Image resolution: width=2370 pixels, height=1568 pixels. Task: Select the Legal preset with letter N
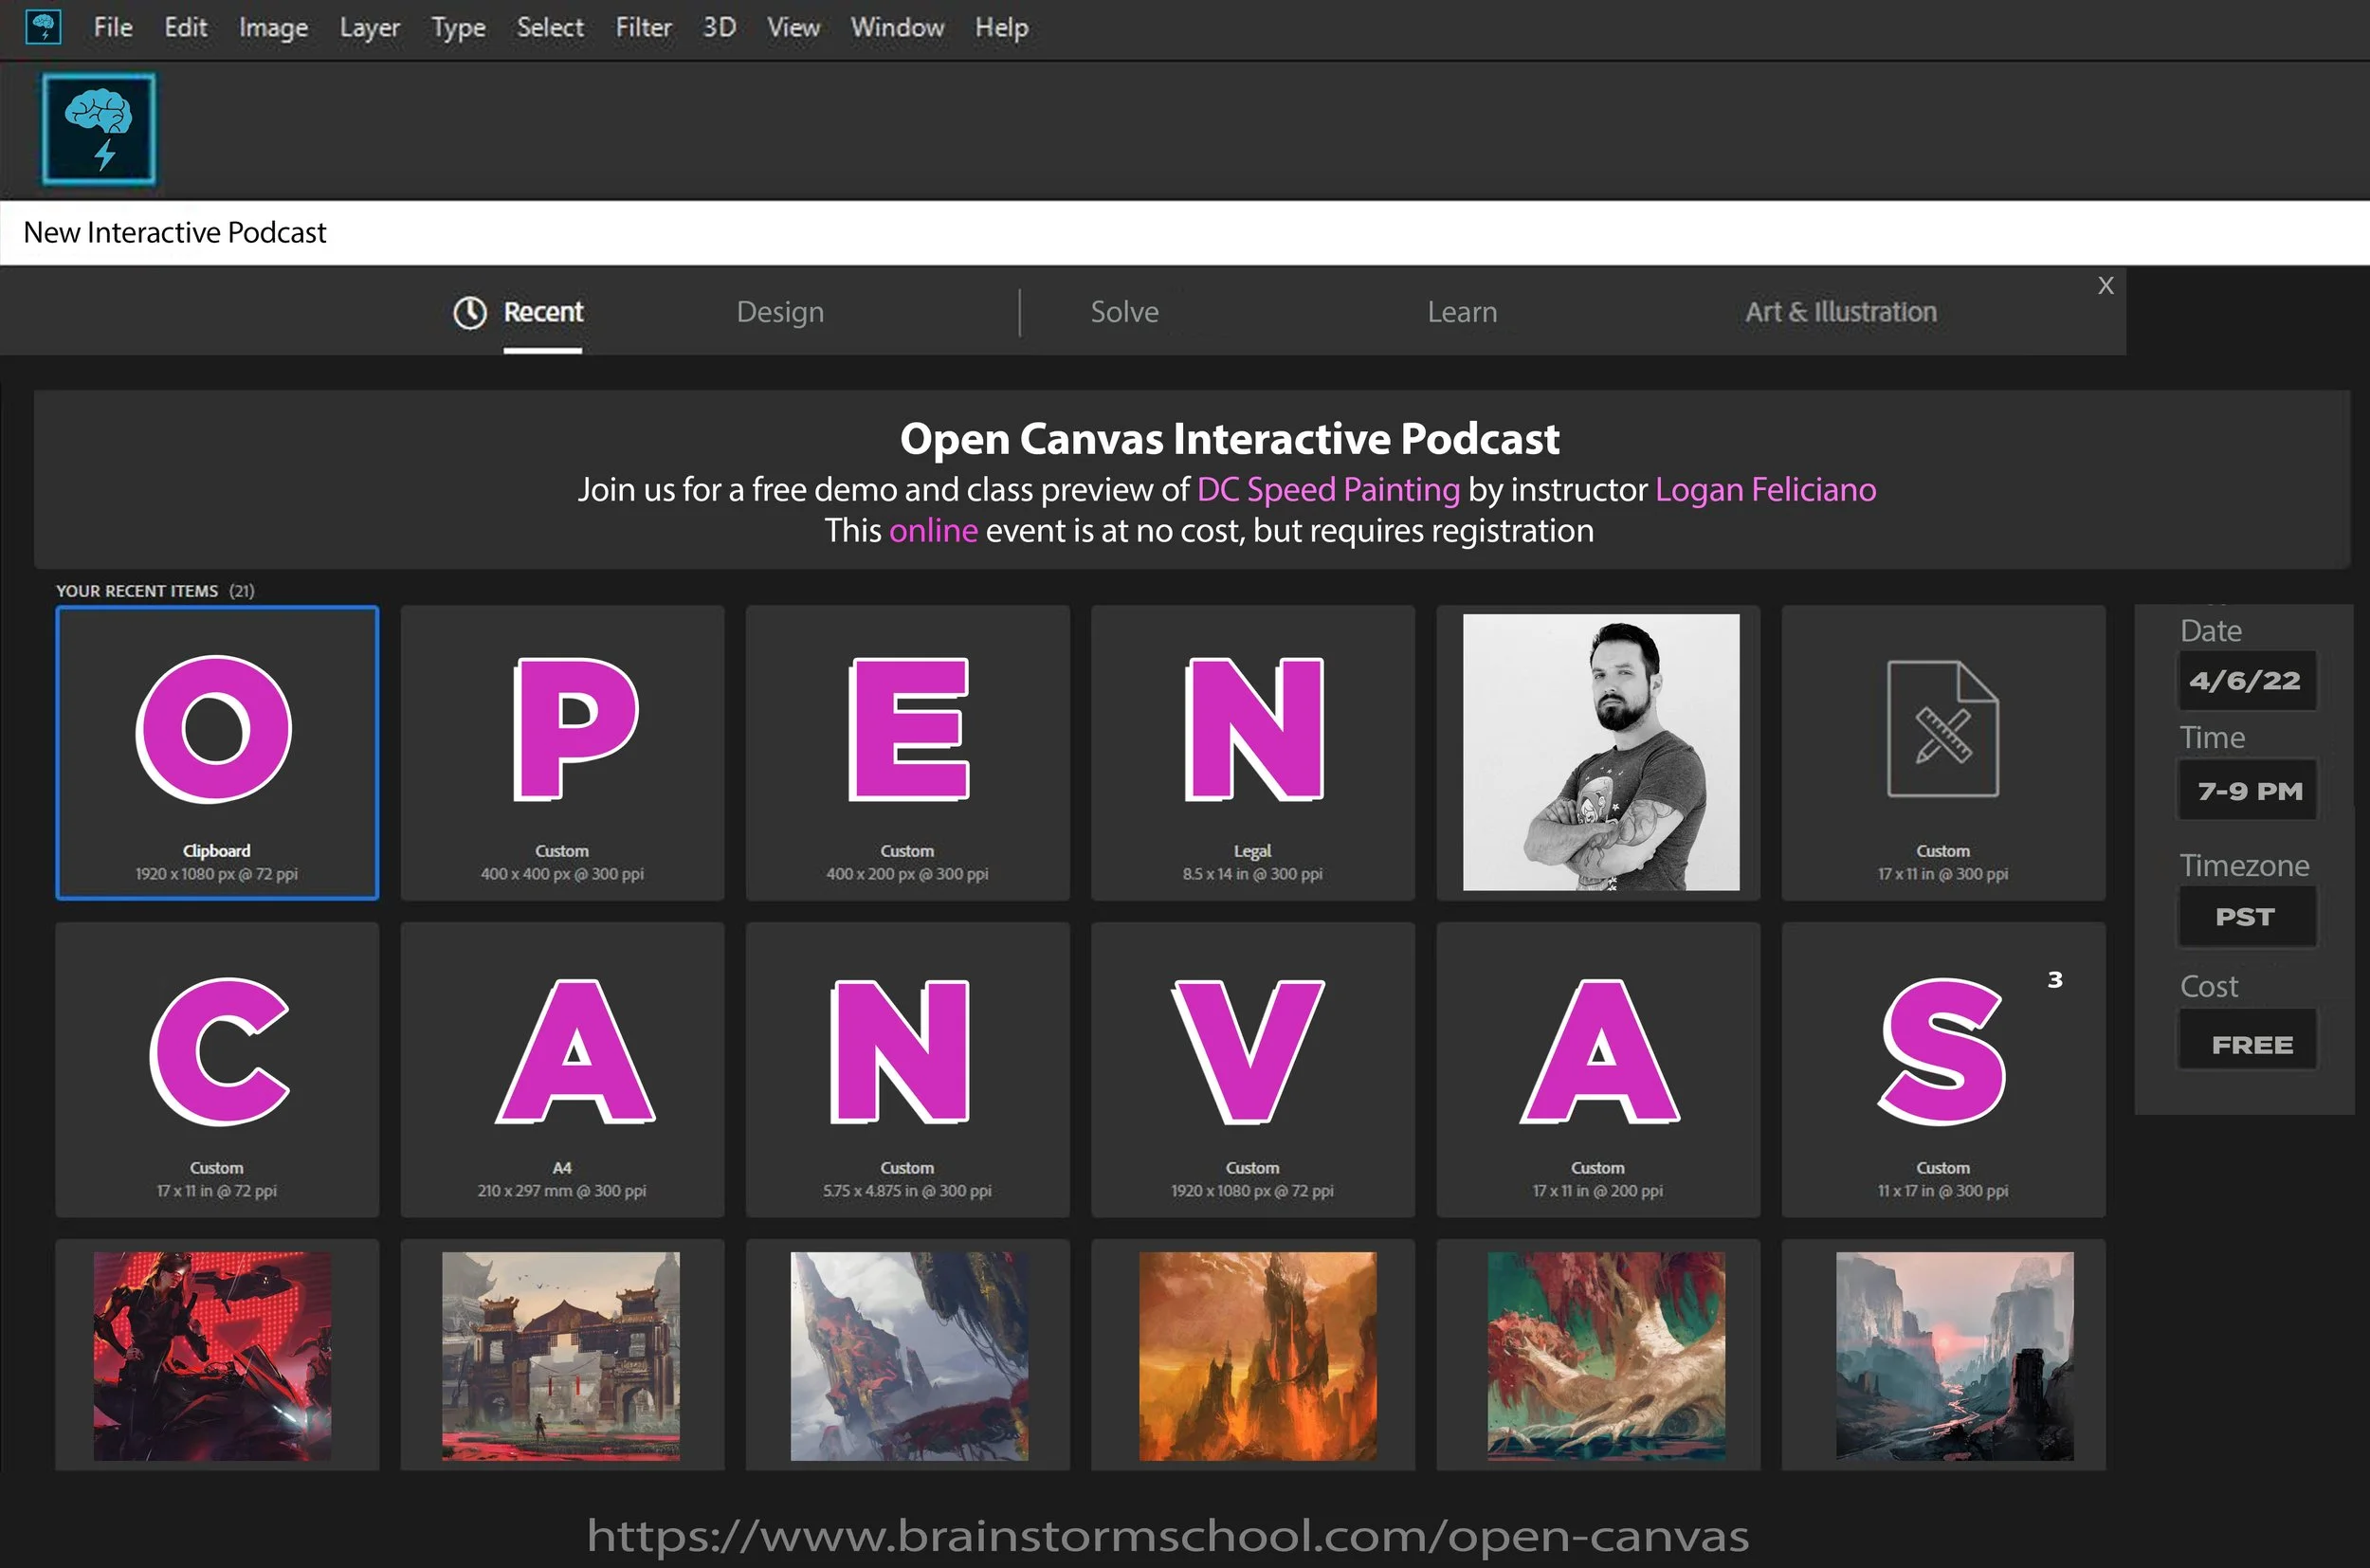pos(1252,752)
